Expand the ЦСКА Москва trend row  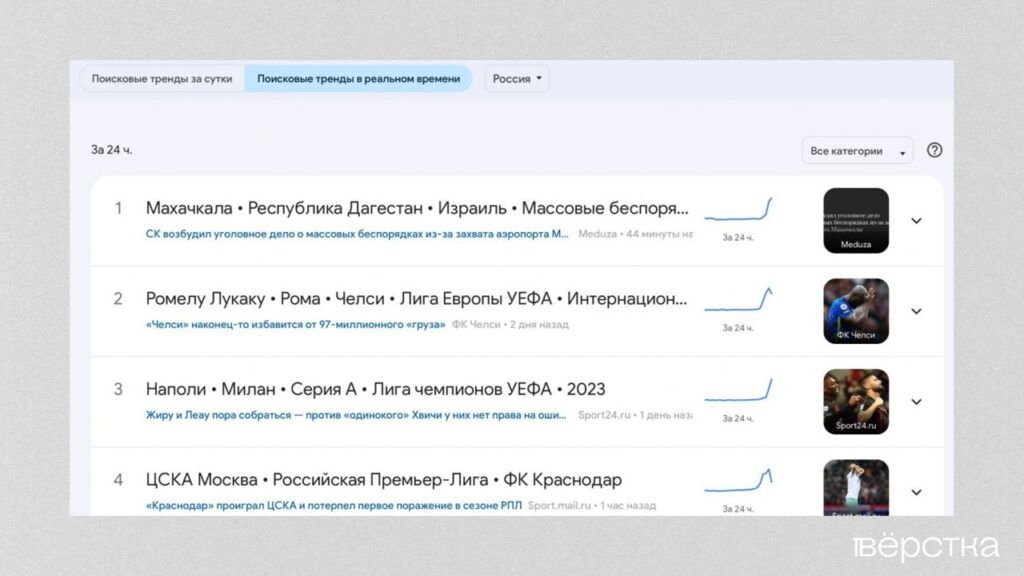(x=916, y=492)
